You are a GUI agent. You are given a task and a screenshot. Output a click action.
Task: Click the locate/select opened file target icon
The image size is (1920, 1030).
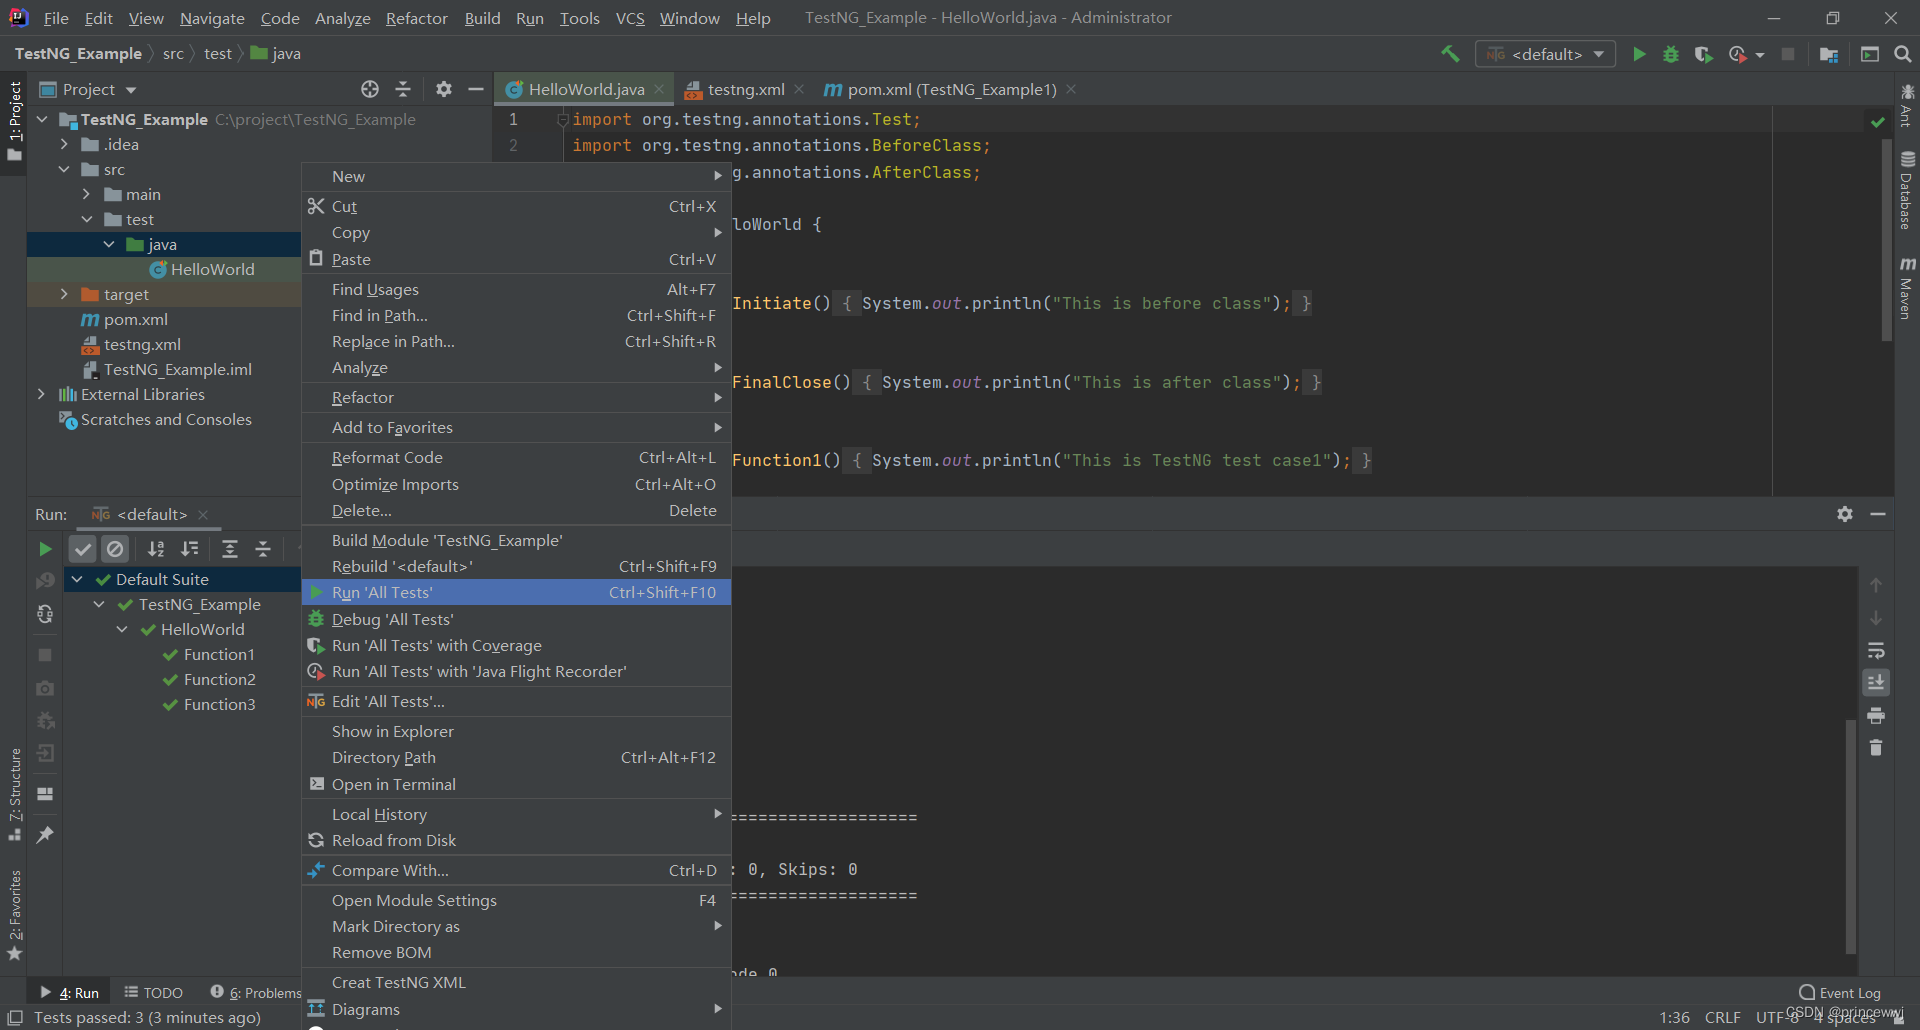click(370, 89)
